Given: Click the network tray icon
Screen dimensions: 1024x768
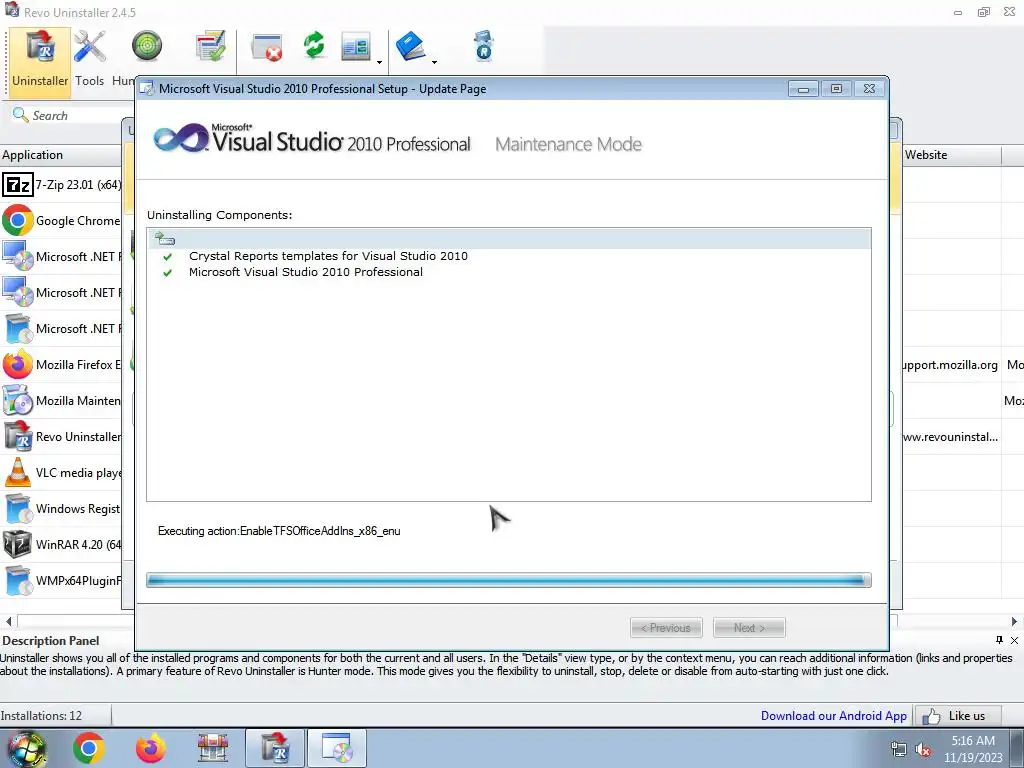Looking at the screenshot, I should 899,750.
